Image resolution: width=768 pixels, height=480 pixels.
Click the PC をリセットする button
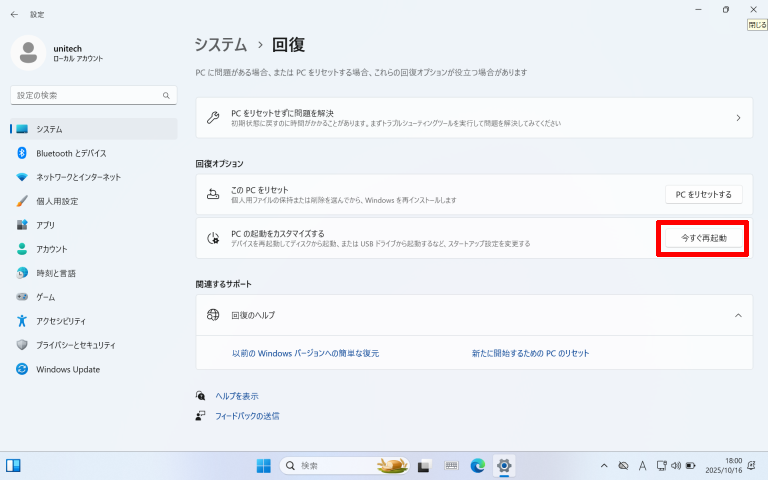point(703,194)
